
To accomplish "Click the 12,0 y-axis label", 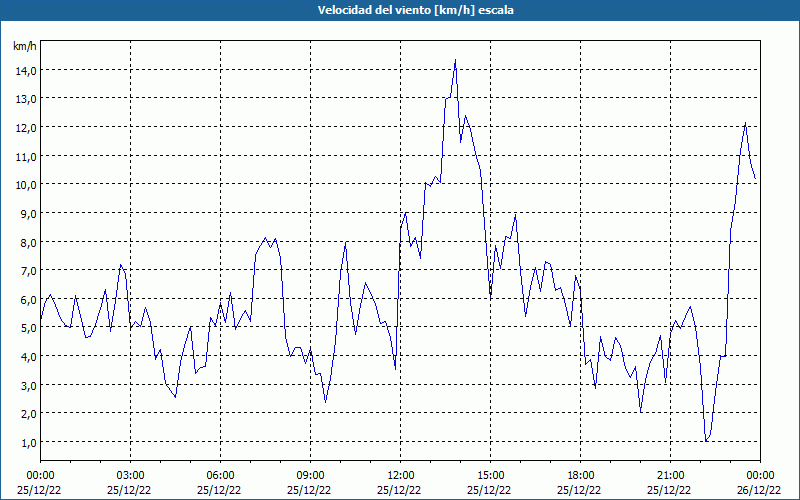I will [x=27, y=128].
